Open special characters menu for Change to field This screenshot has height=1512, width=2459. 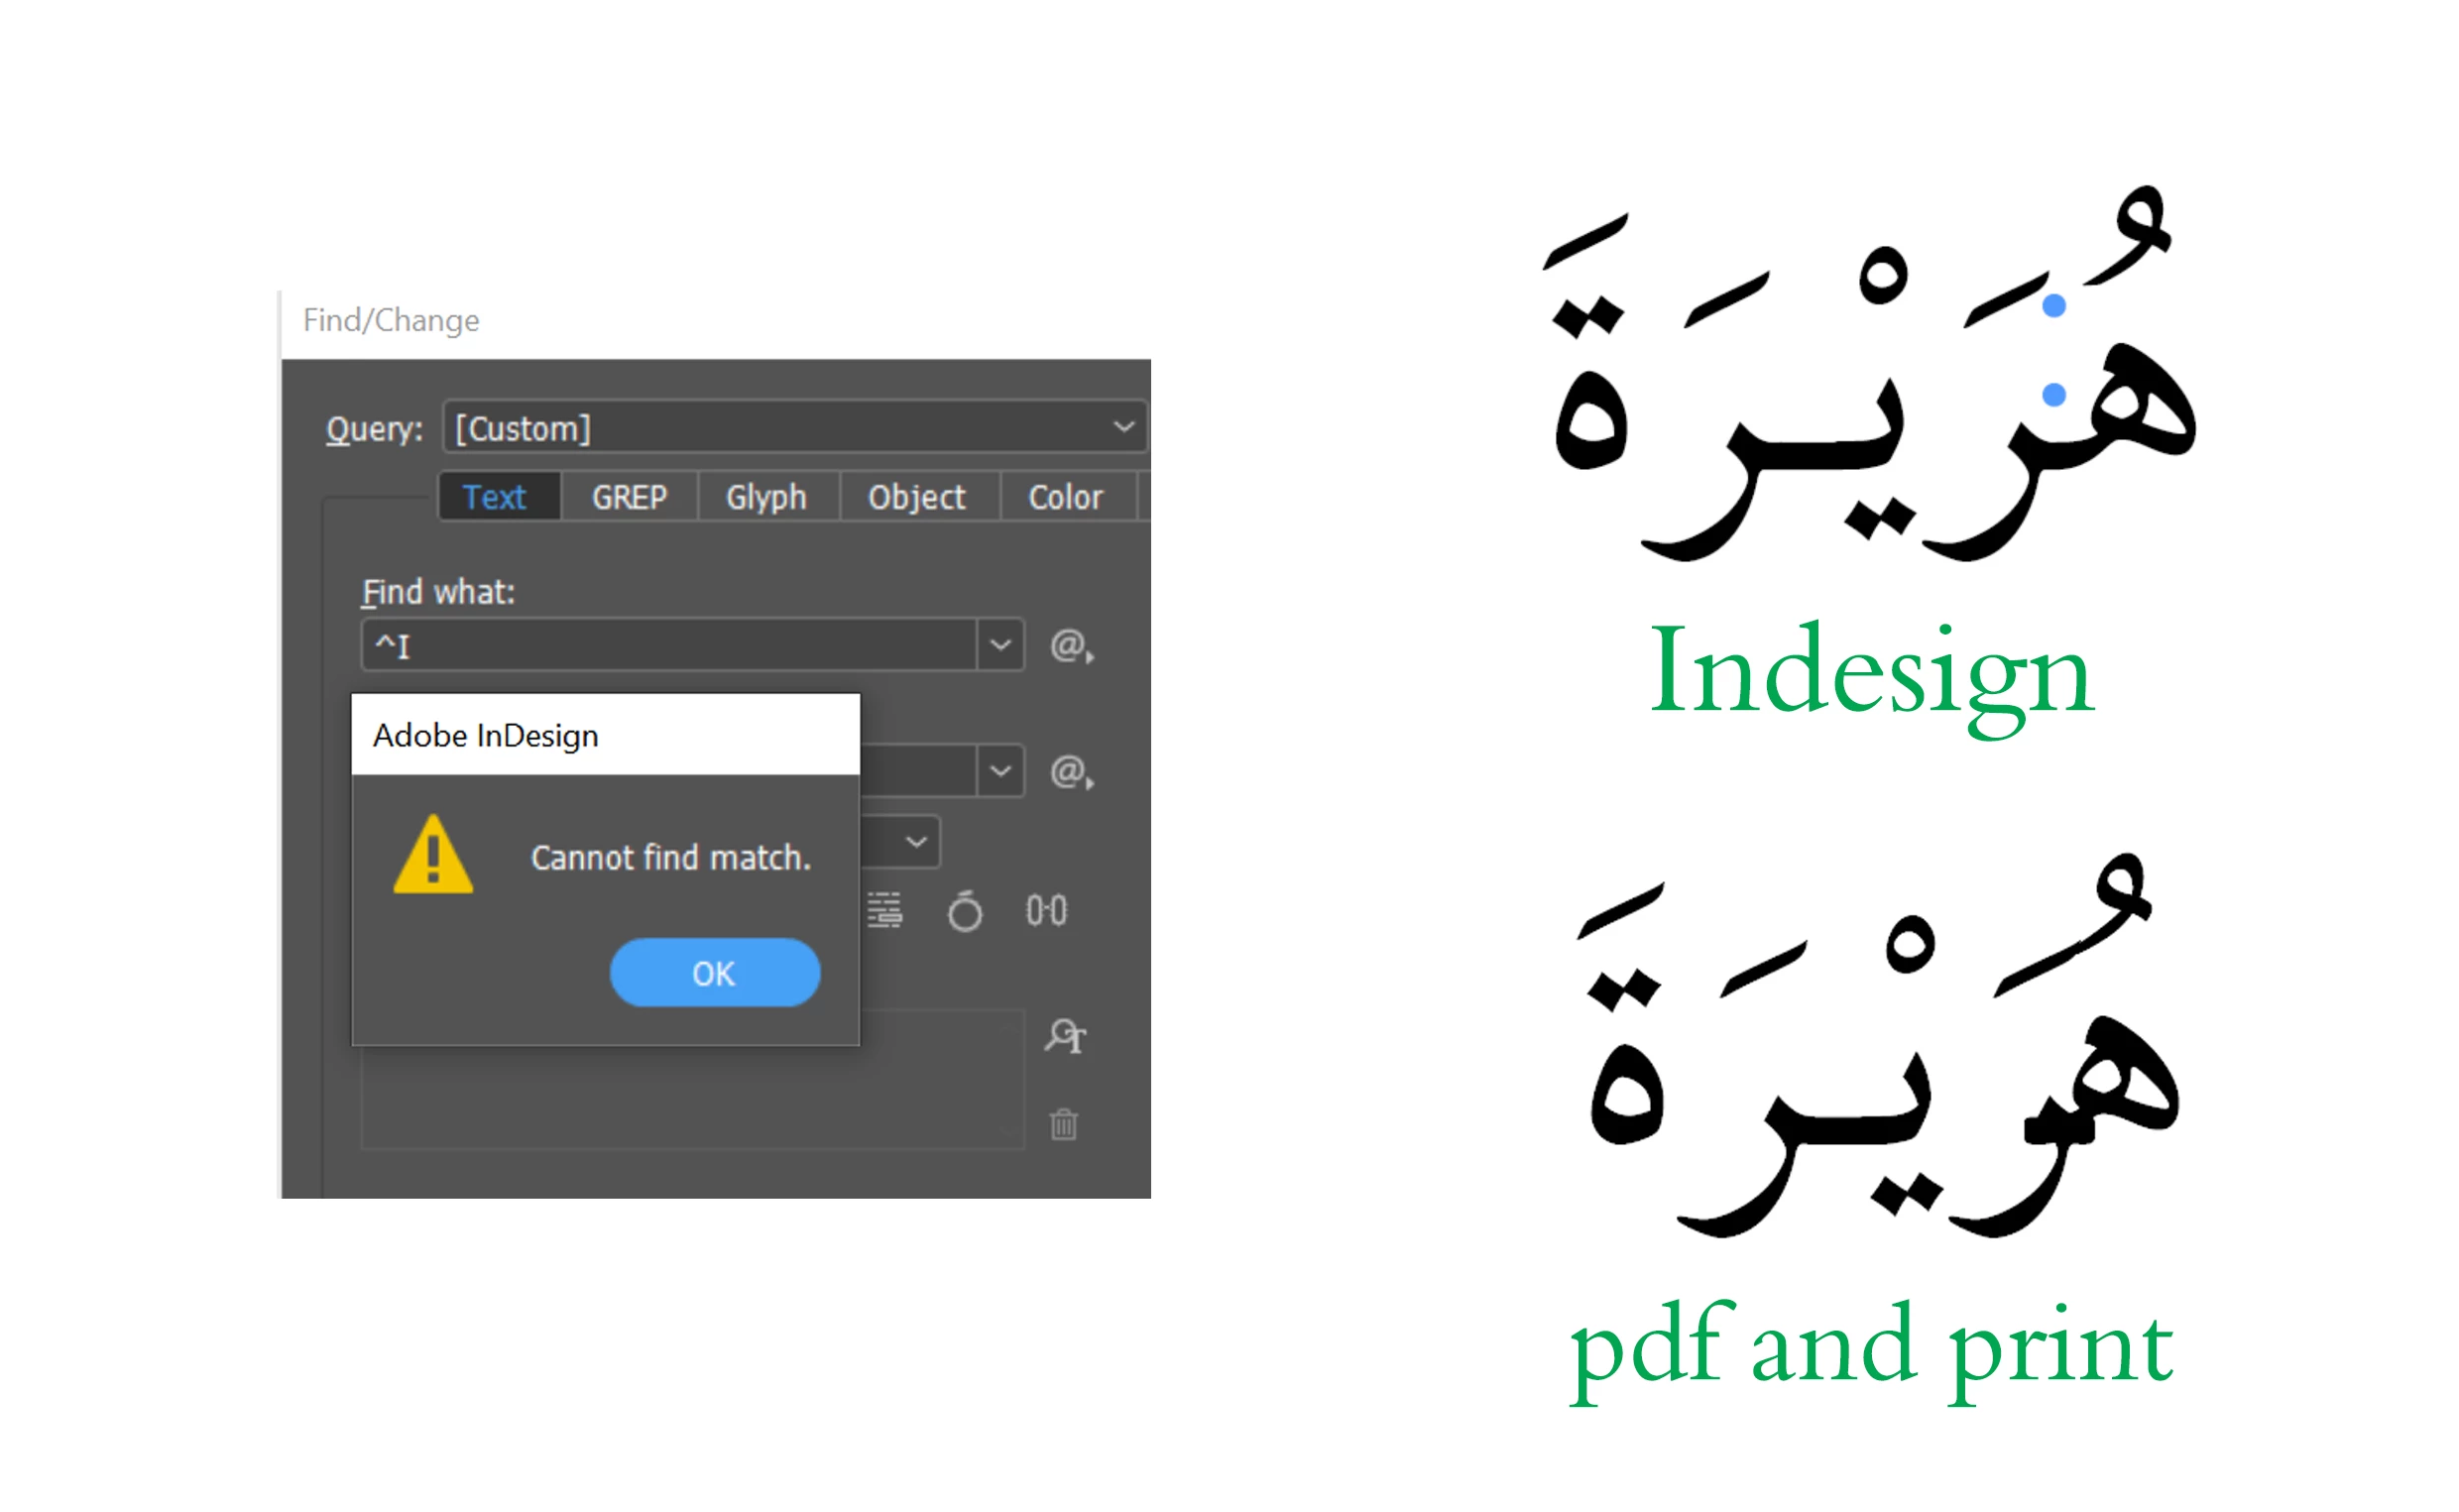coord(1071,773)
